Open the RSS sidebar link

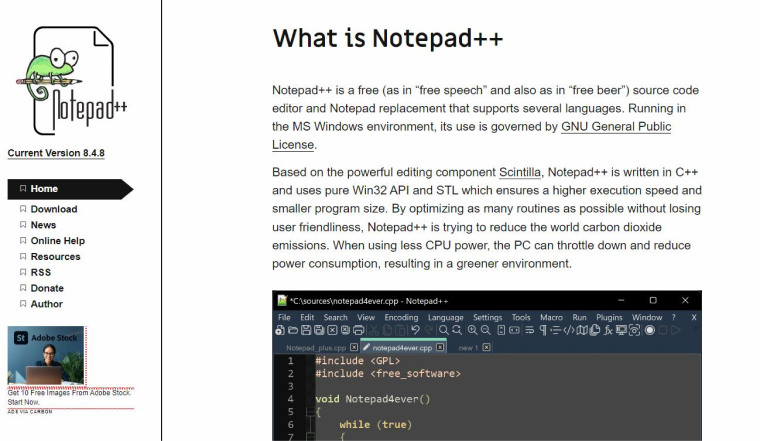pos(41,272)
